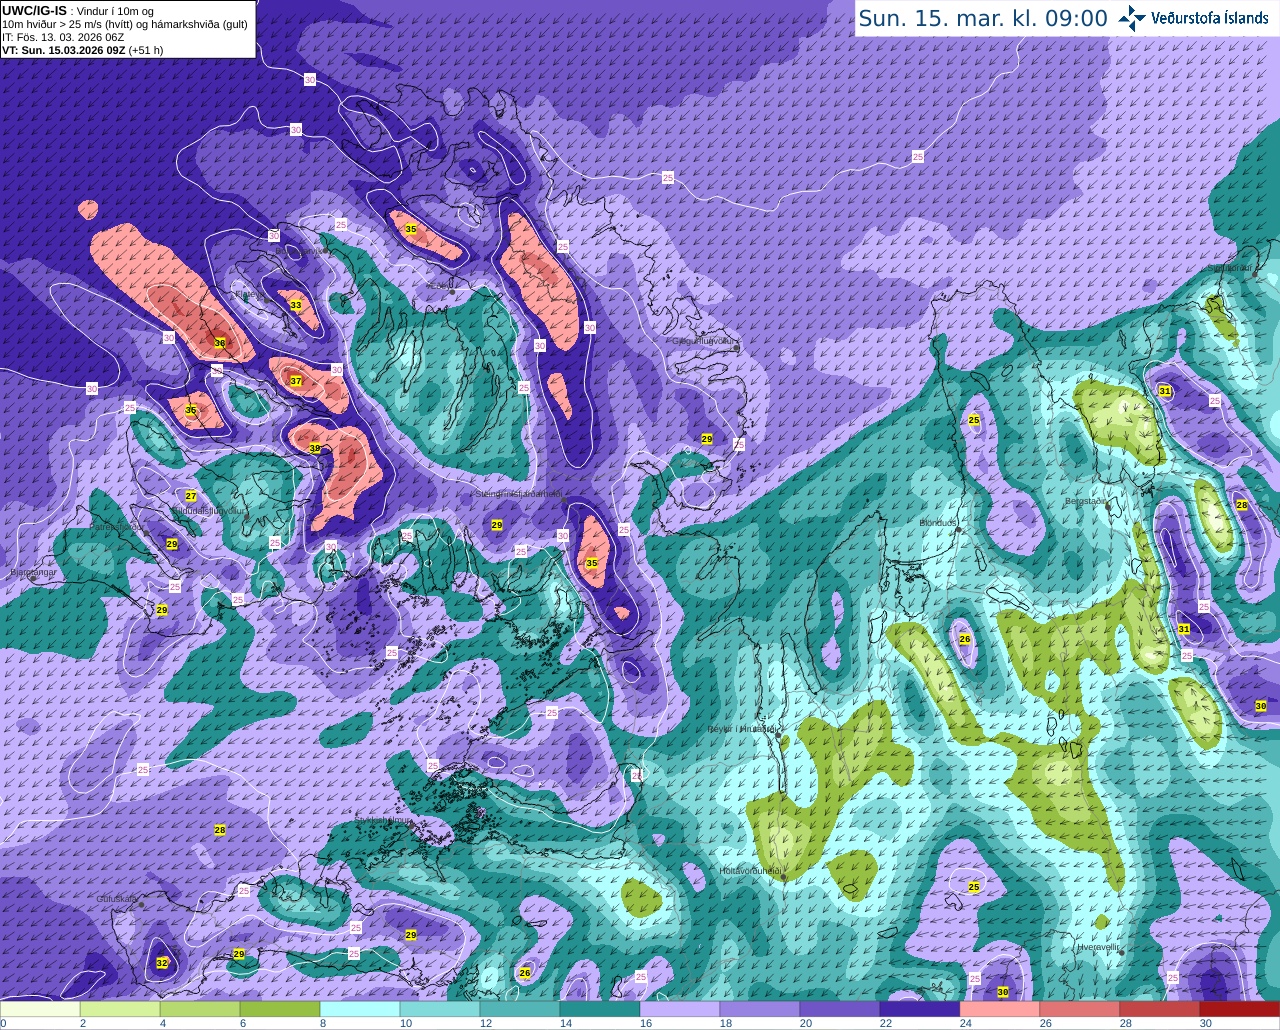
Task: Click the '10m hviður > 25 m/s' description line
Action: tap(124, 24)
